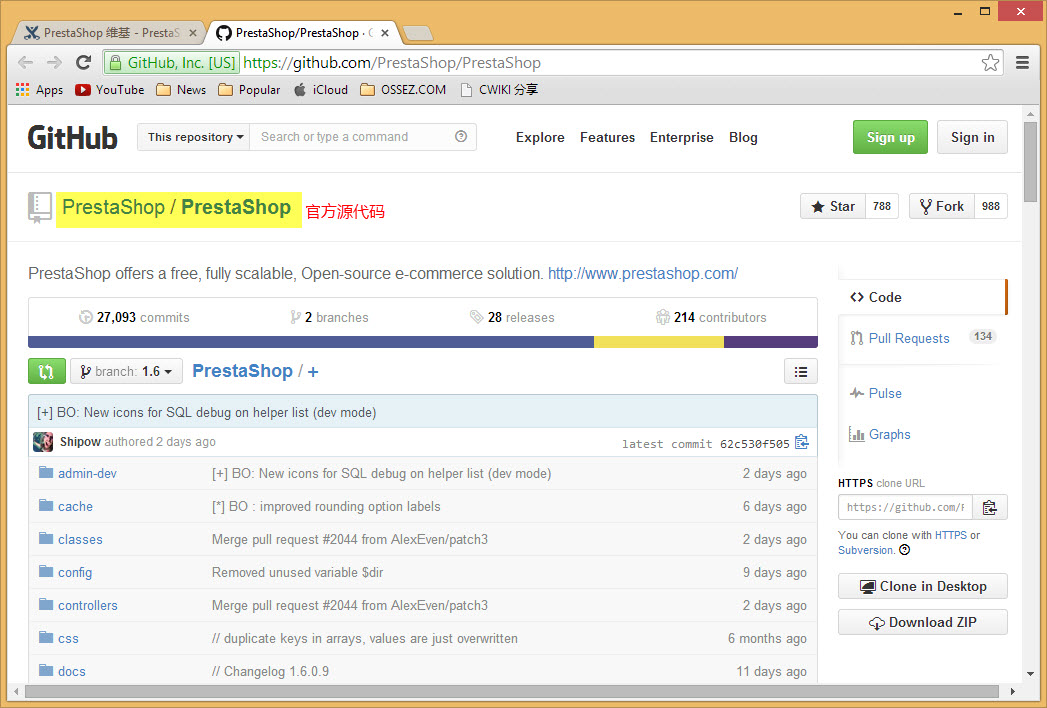Select the PrestaShop/PrestaShop browser tab
1047x708 pixels.
pyautogui.click(x=302, y=33)
